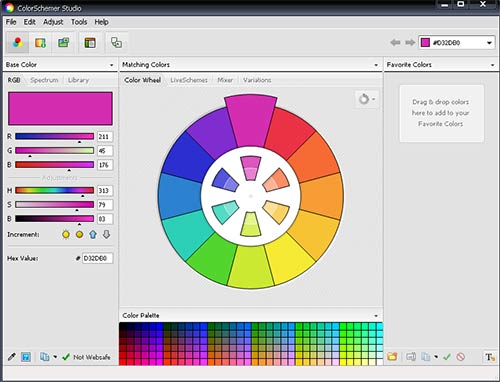500x382 pixels.
Task: Click the increment up arrow icon
Action: pyautogui.click(x=93, y=235)
